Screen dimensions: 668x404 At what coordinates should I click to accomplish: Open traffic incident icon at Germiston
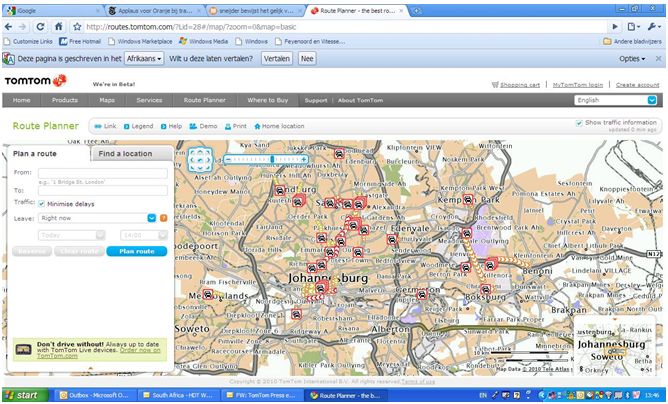pos(422,294)
